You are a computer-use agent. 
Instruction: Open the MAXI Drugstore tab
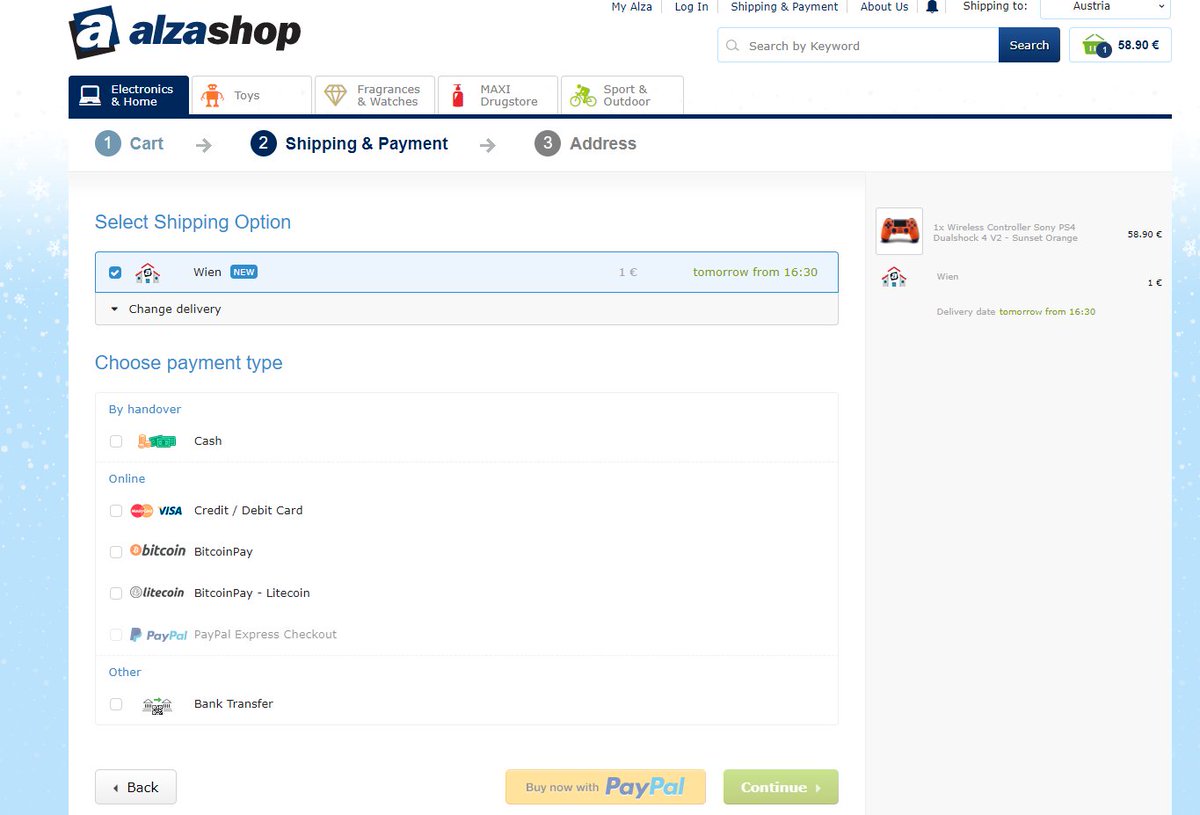point(497,96)
